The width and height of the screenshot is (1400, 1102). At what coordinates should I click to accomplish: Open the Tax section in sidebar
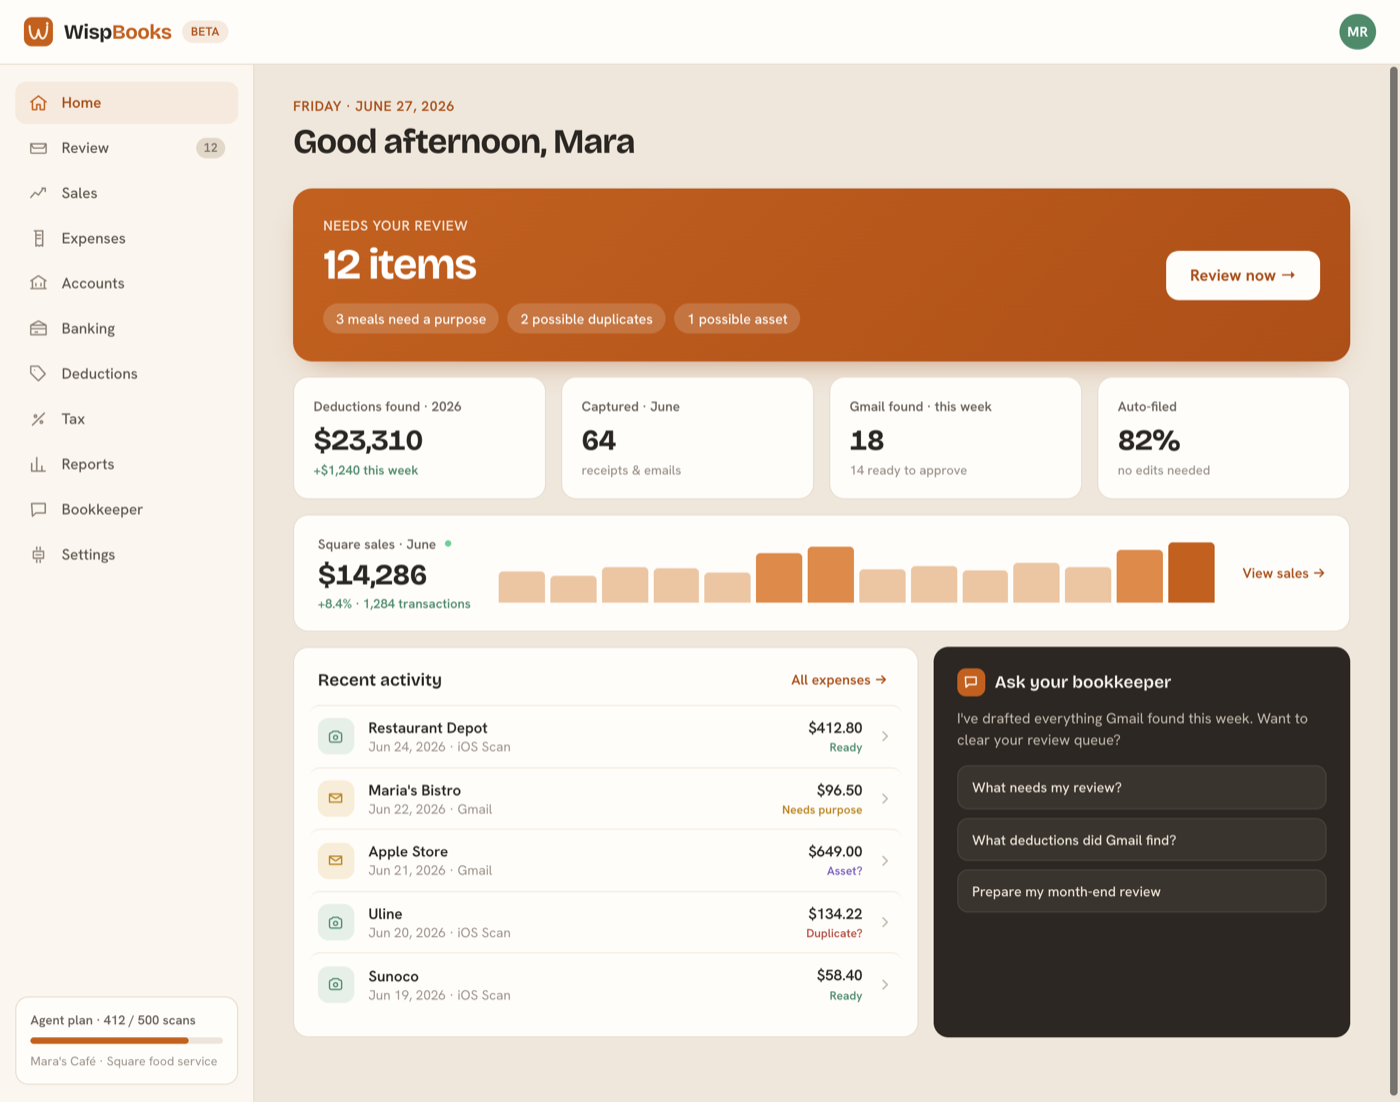(126, 419)
